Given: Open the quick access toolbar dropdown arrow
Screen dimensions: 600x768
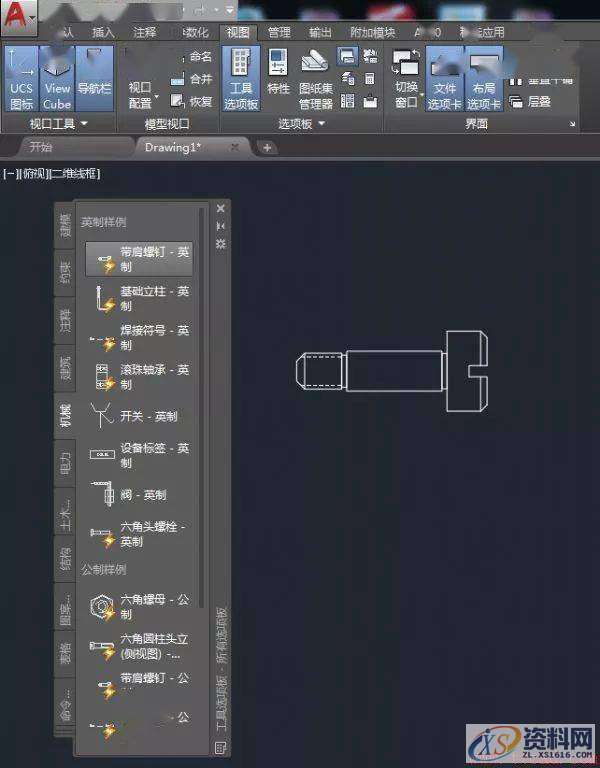Looking at the screenshot, I should coord(230,9).
